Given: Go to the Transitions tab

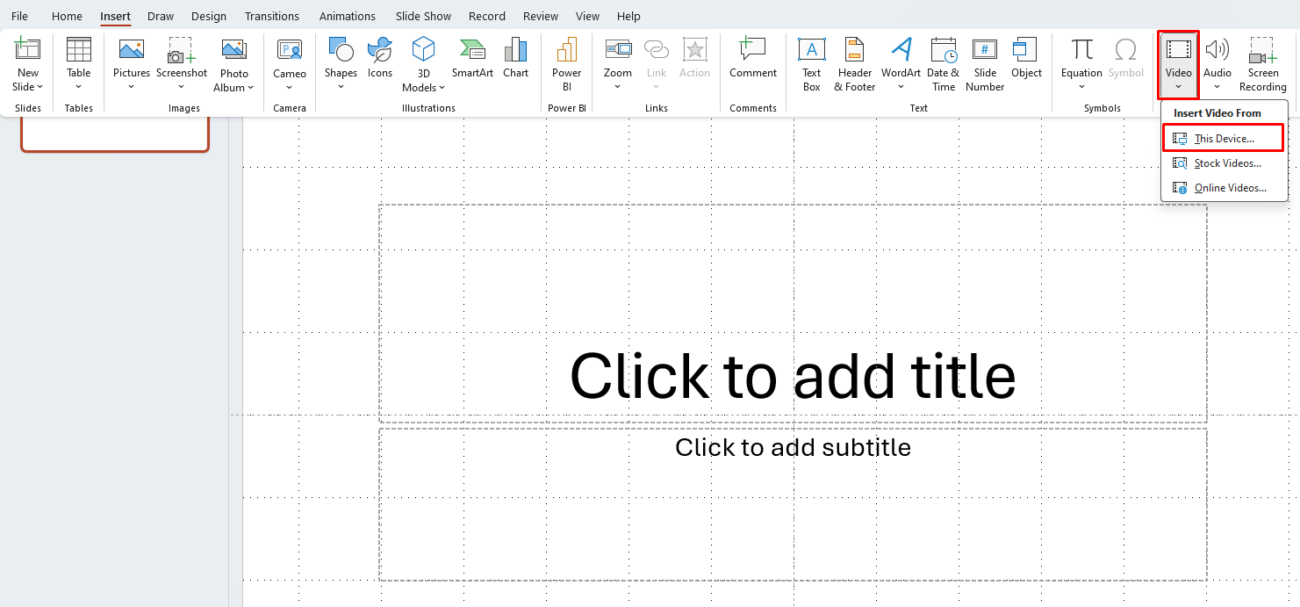Looking at the screenshot, I should [x=272, y=16].
